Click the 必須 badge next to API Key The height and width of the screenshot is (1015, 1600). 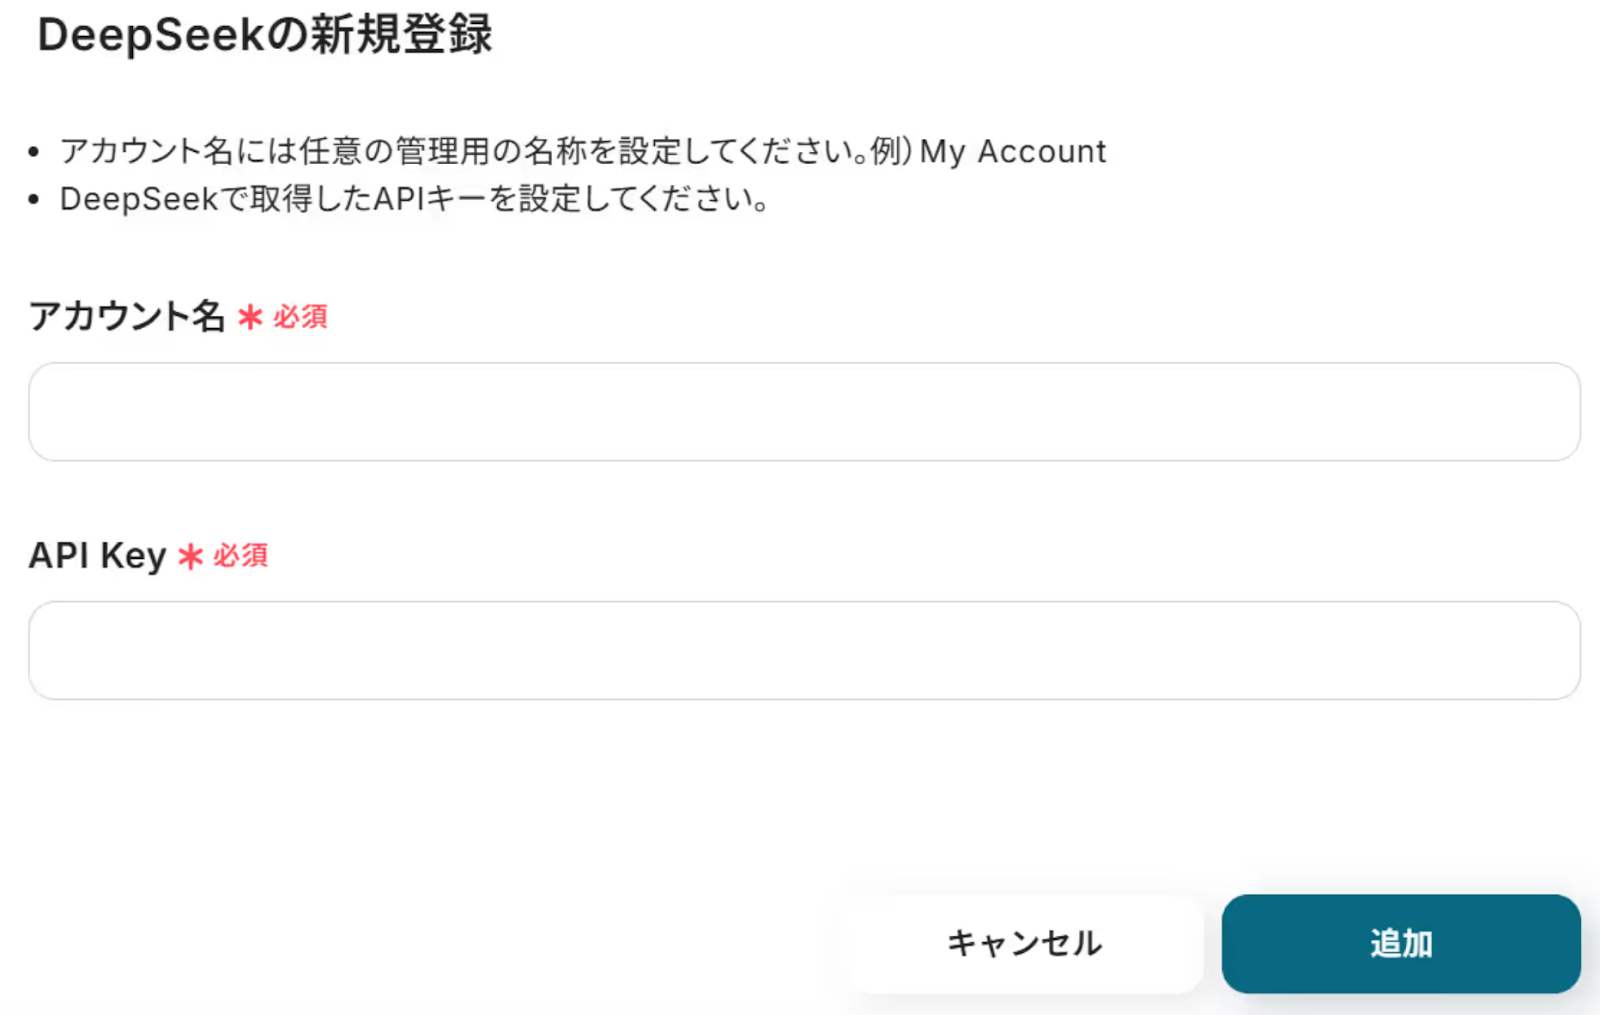241,556
